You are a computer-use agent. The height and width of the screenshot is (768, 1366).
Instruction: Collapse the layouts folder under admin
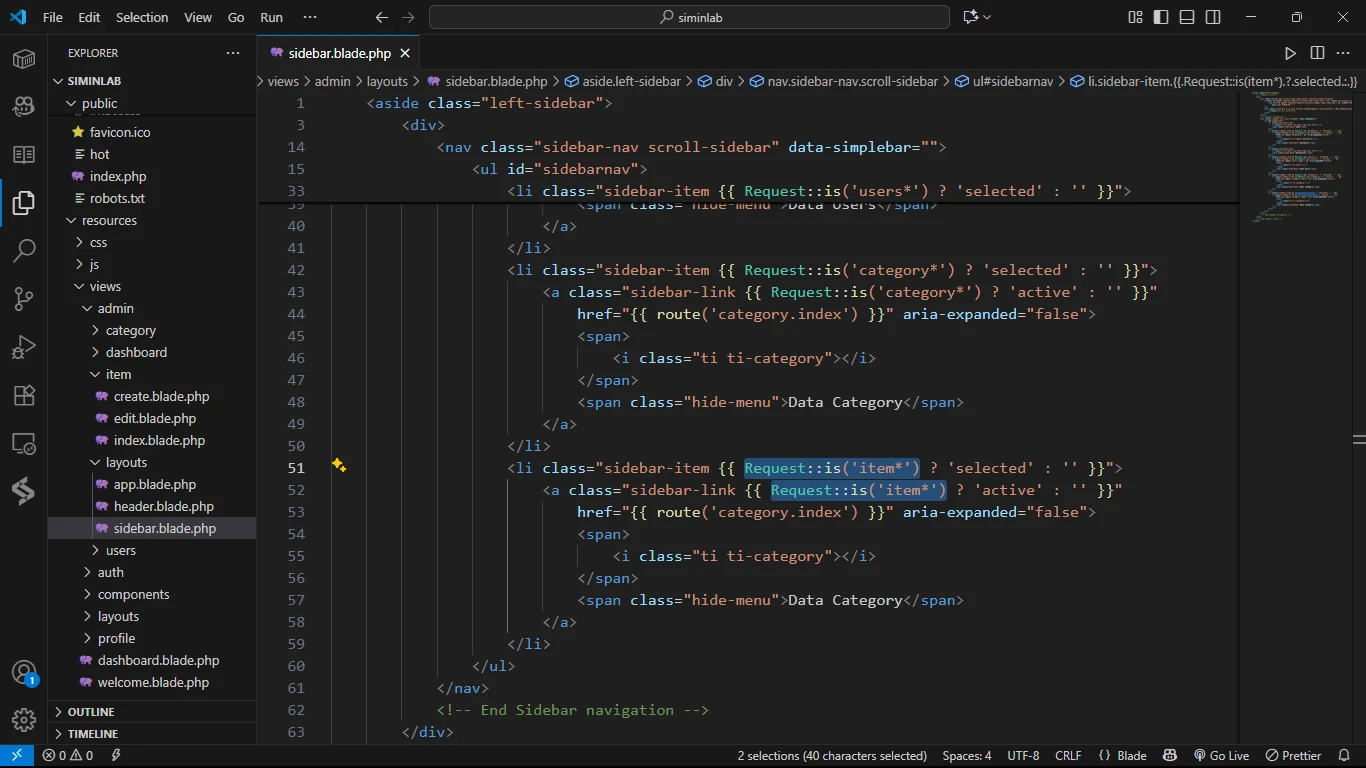tap(126, 462)
